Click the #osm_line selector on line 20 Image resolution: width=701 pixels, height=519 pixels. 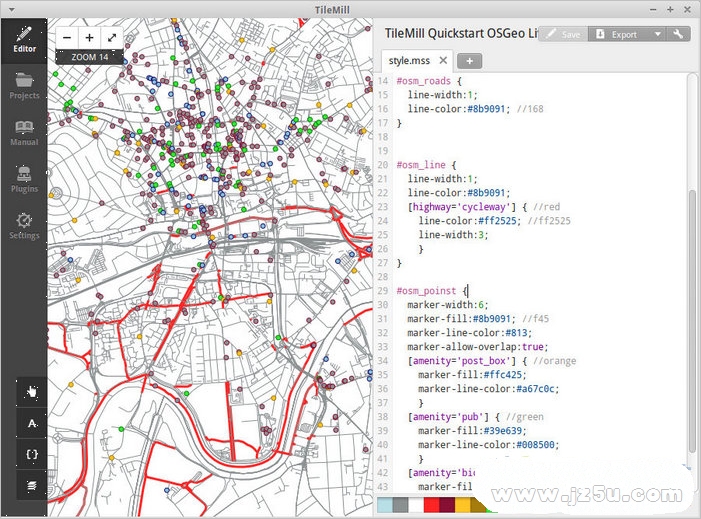tap(421, 165)
